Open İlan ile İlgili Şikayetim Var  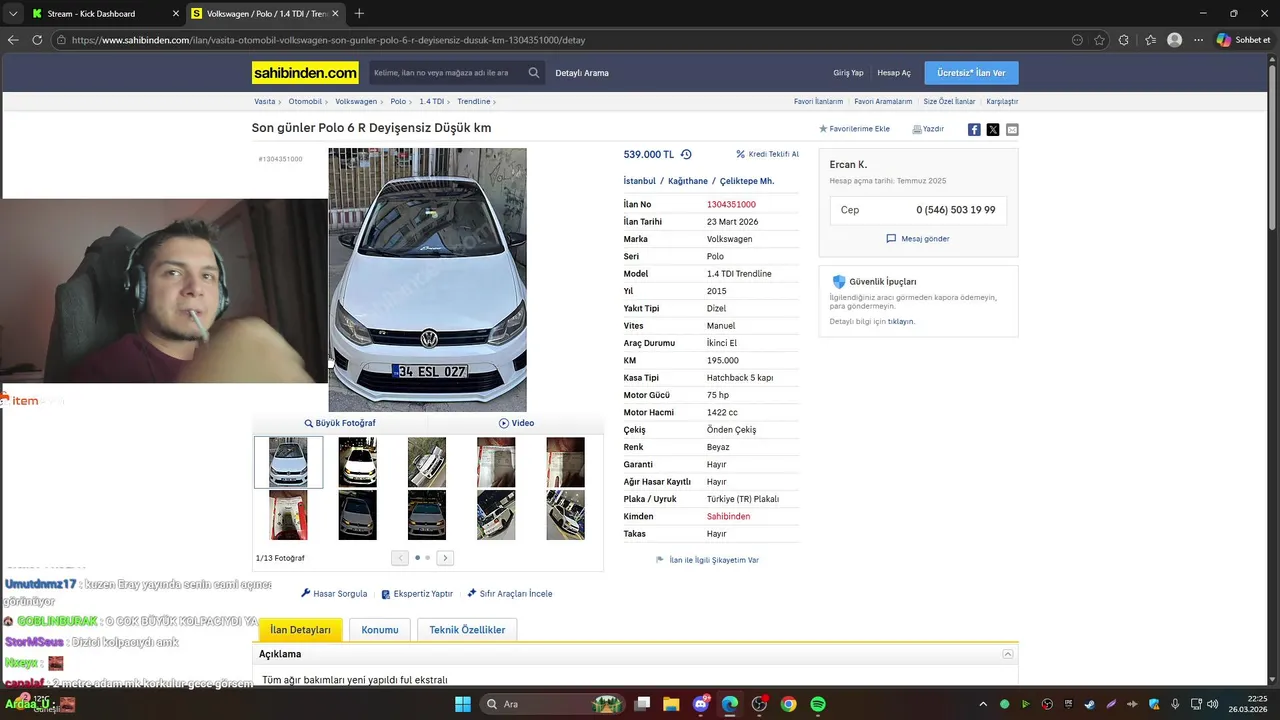click(707, 560)
